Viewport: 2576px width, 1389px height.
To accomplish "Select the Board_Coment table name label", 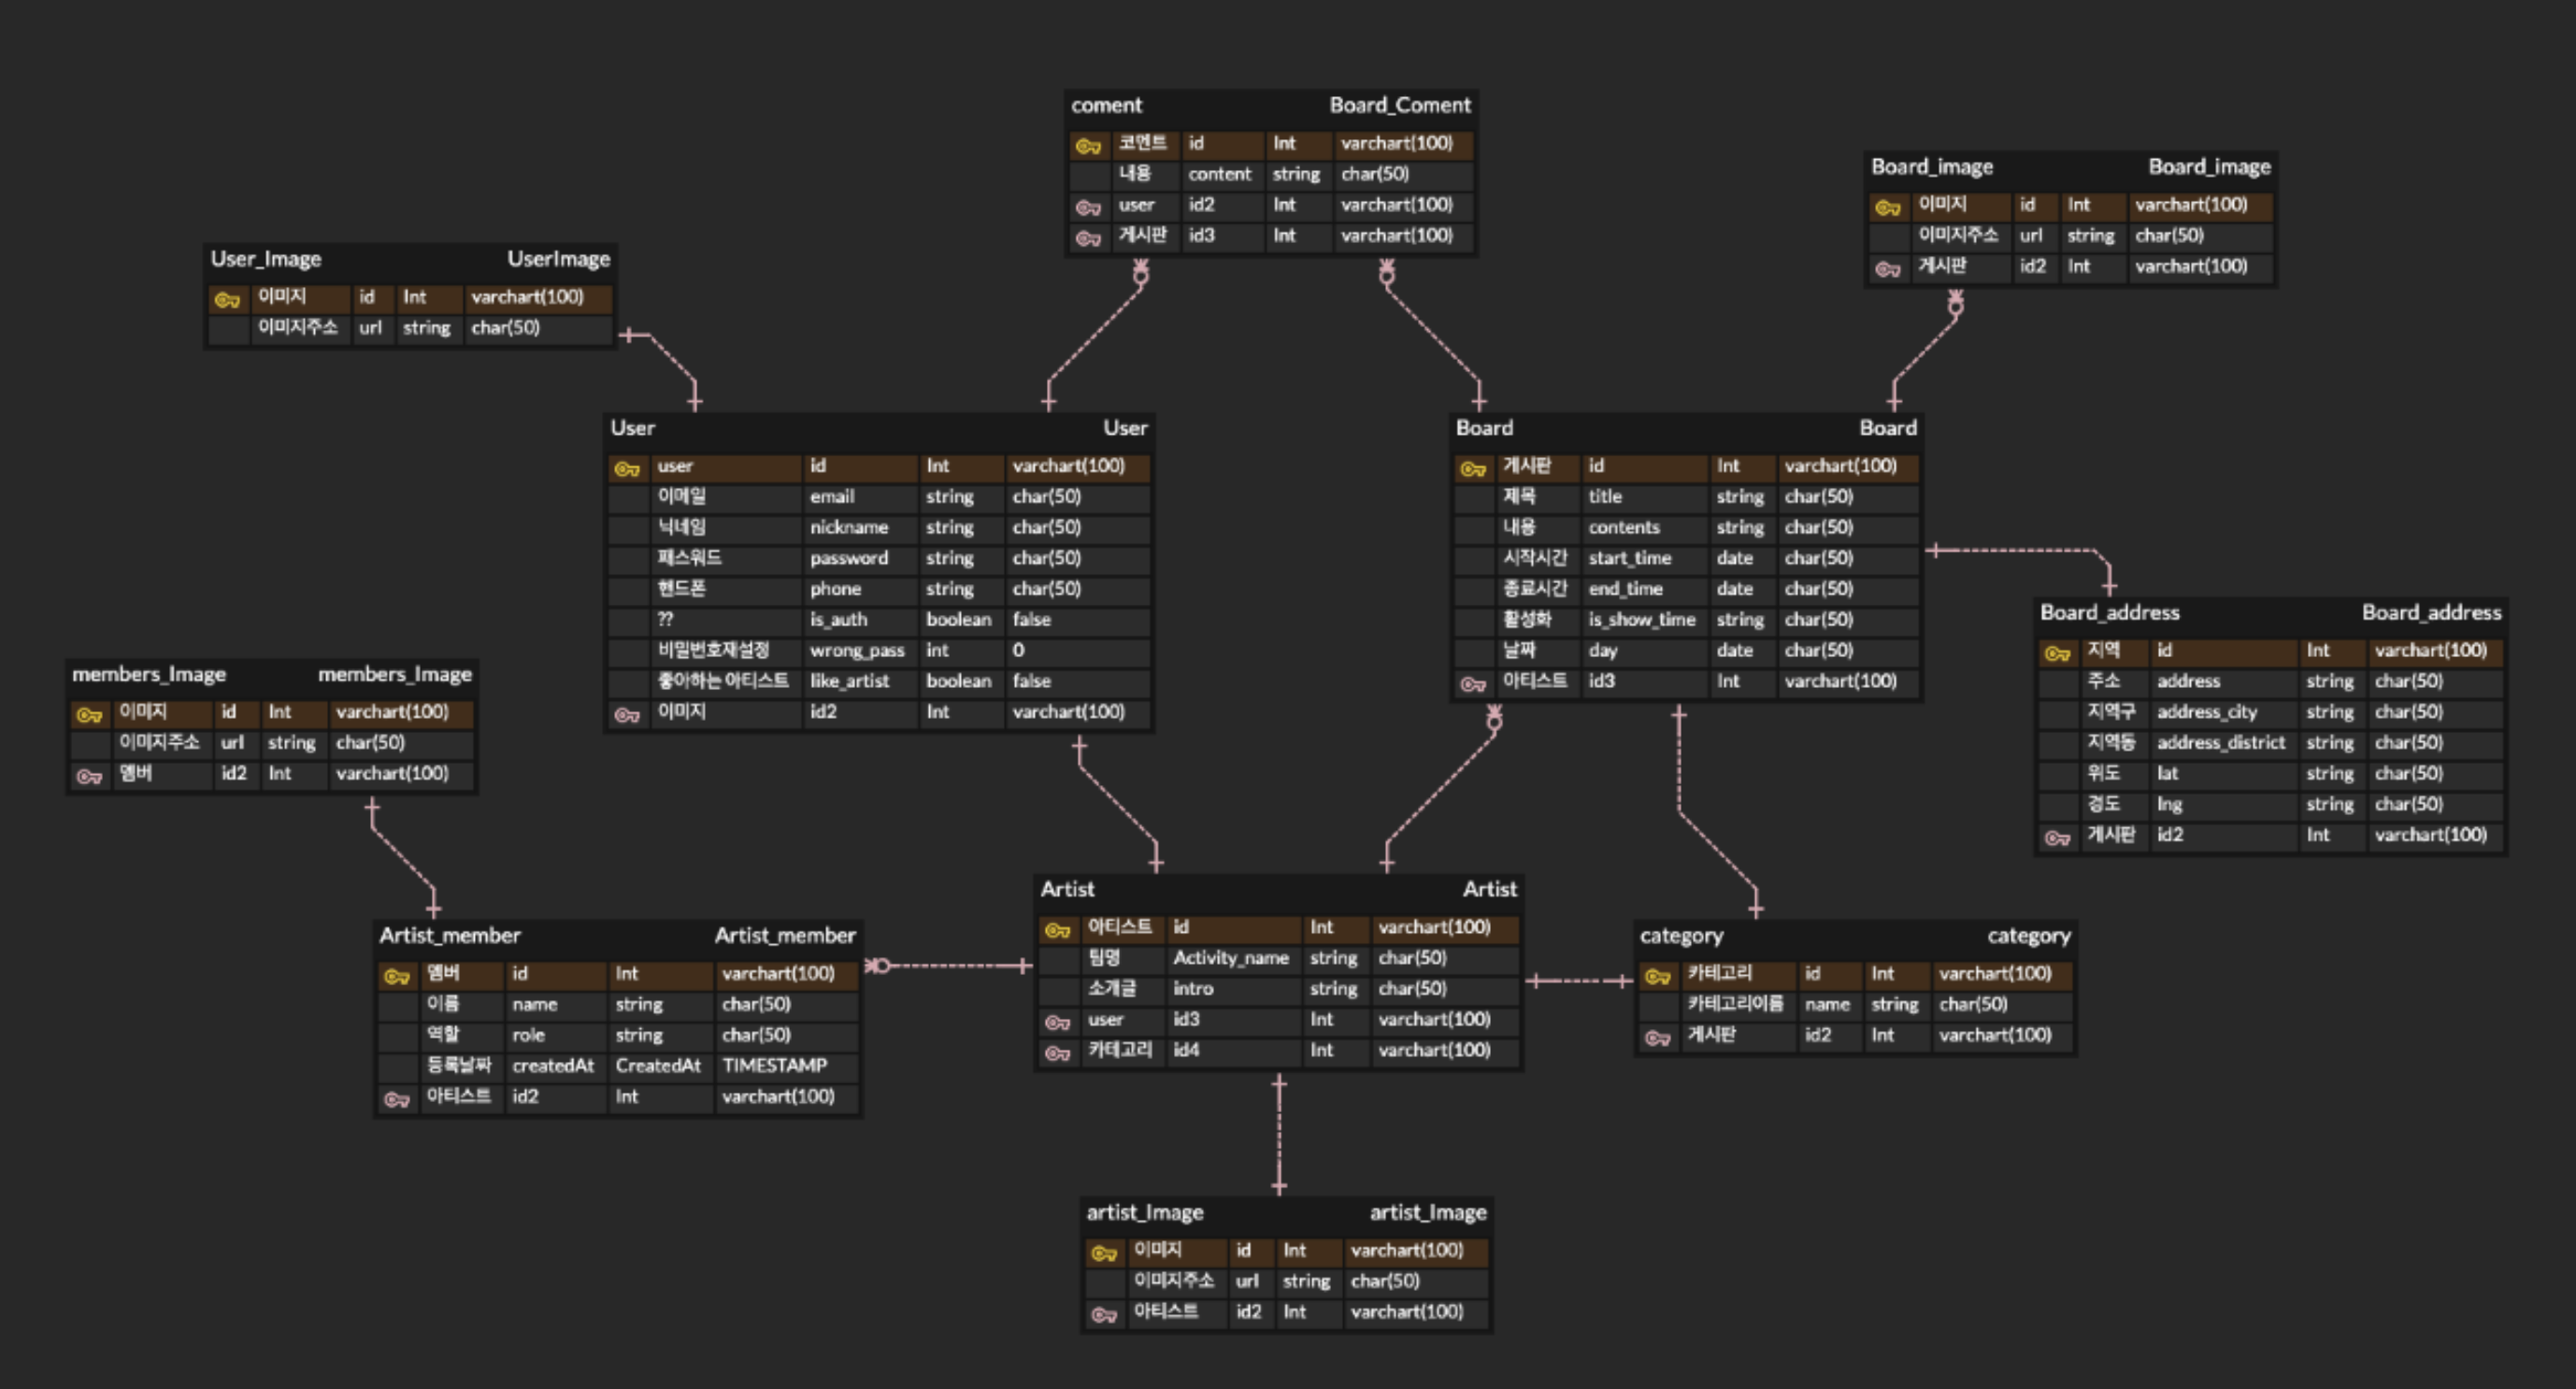I will (x=1399, y=105).
